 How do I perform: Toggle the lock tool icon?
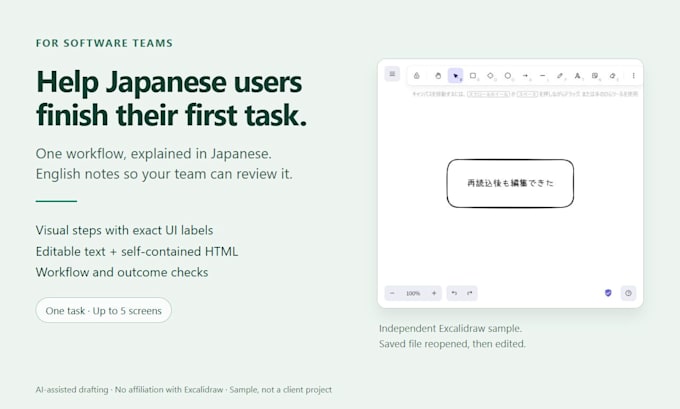pos(416,75)
